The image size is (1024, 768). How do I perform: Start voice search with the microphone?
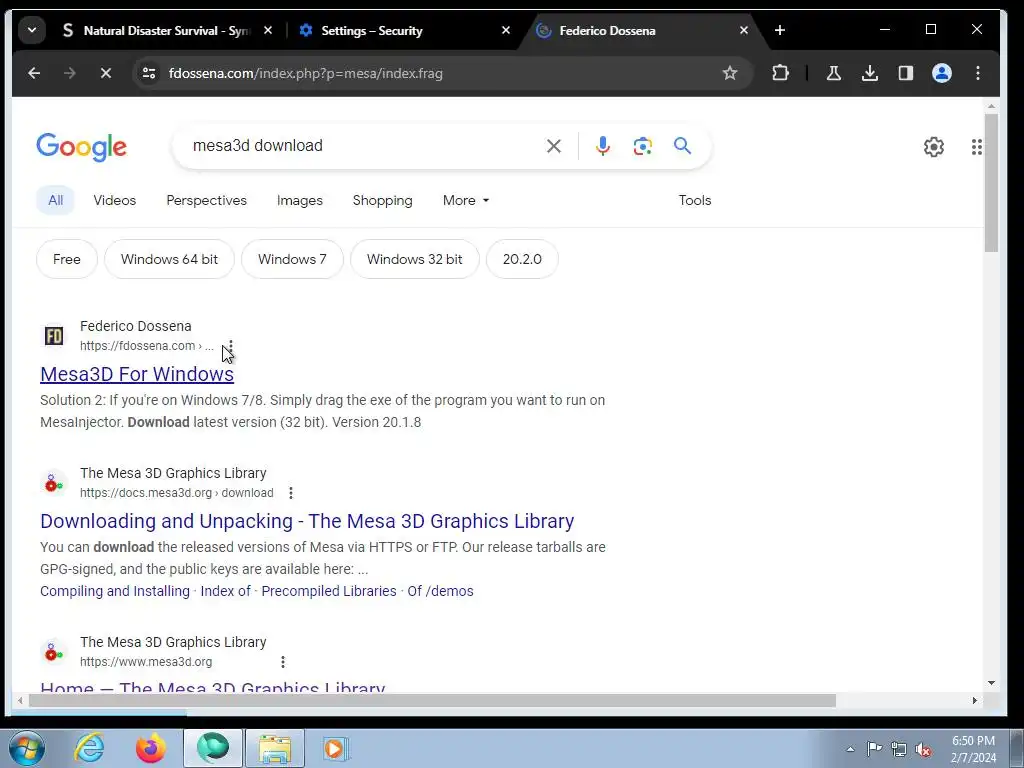tap(603, 146)
